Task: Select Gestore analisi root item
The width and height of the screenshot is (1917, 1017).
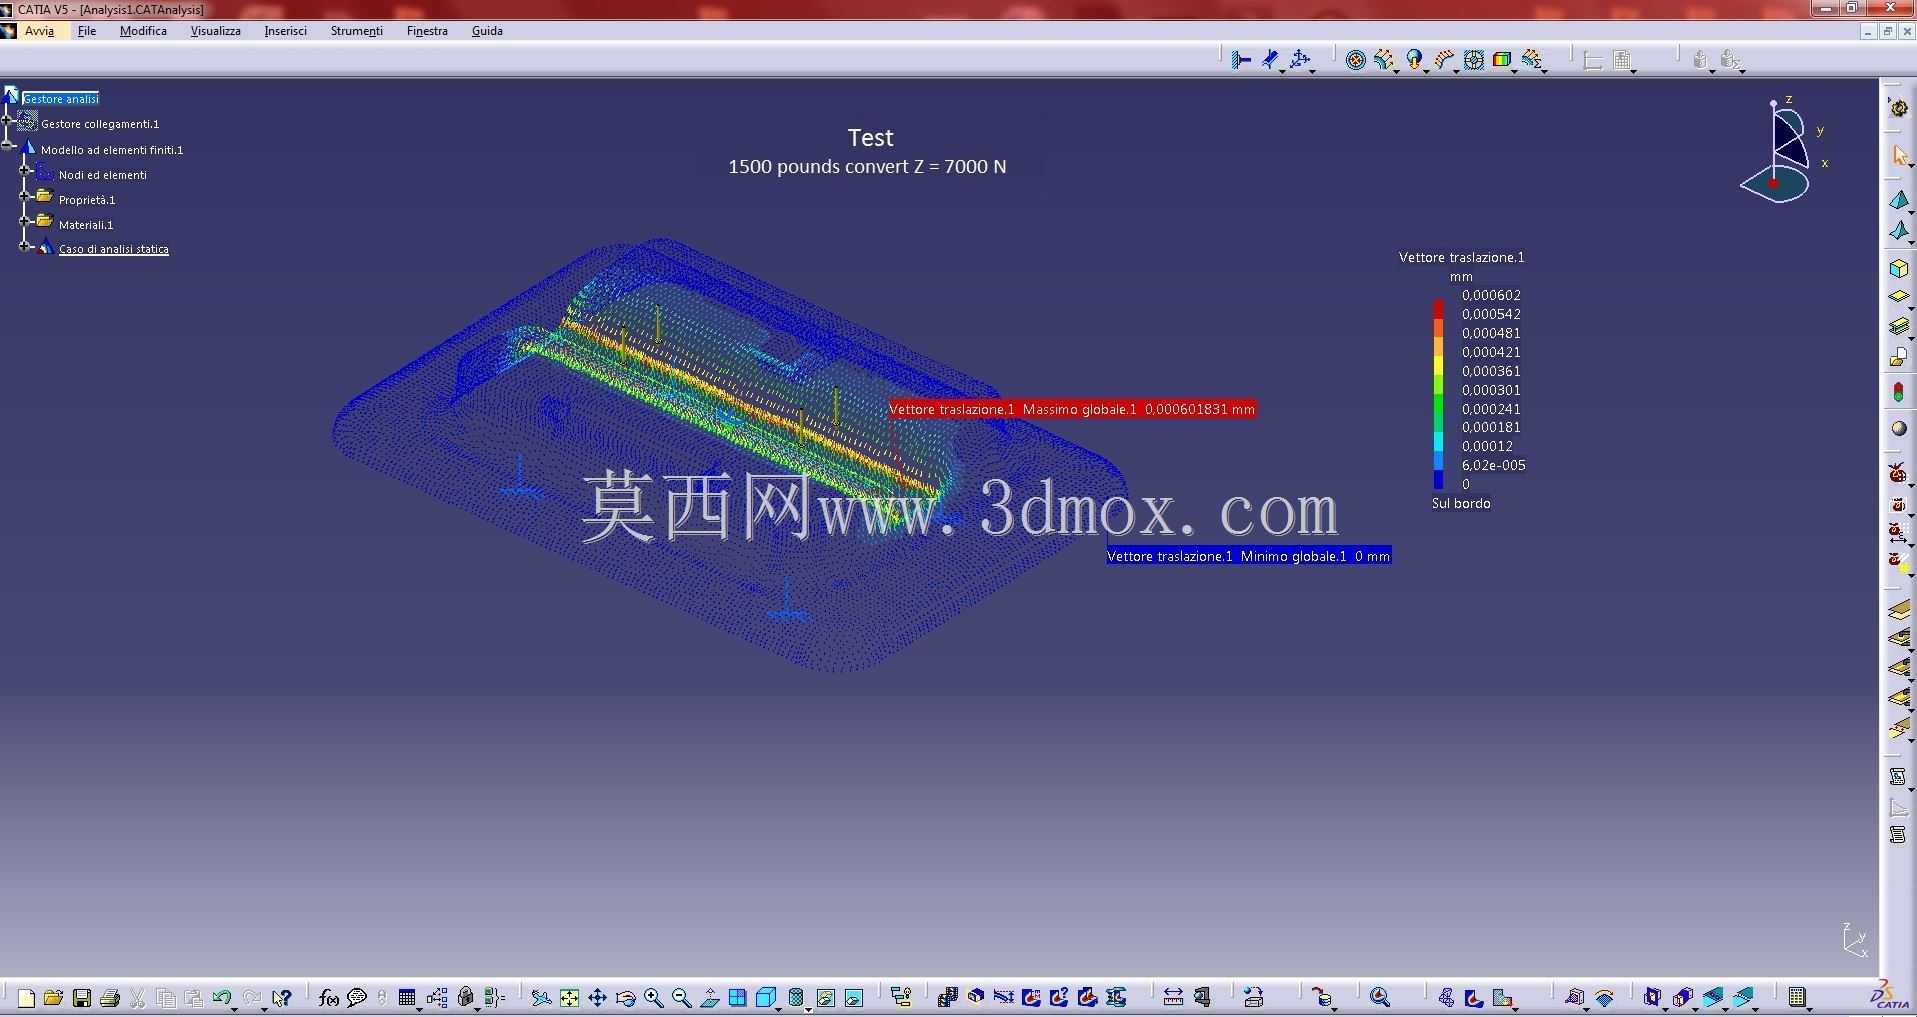Action: pyautogui.click(x=61, y=99)
